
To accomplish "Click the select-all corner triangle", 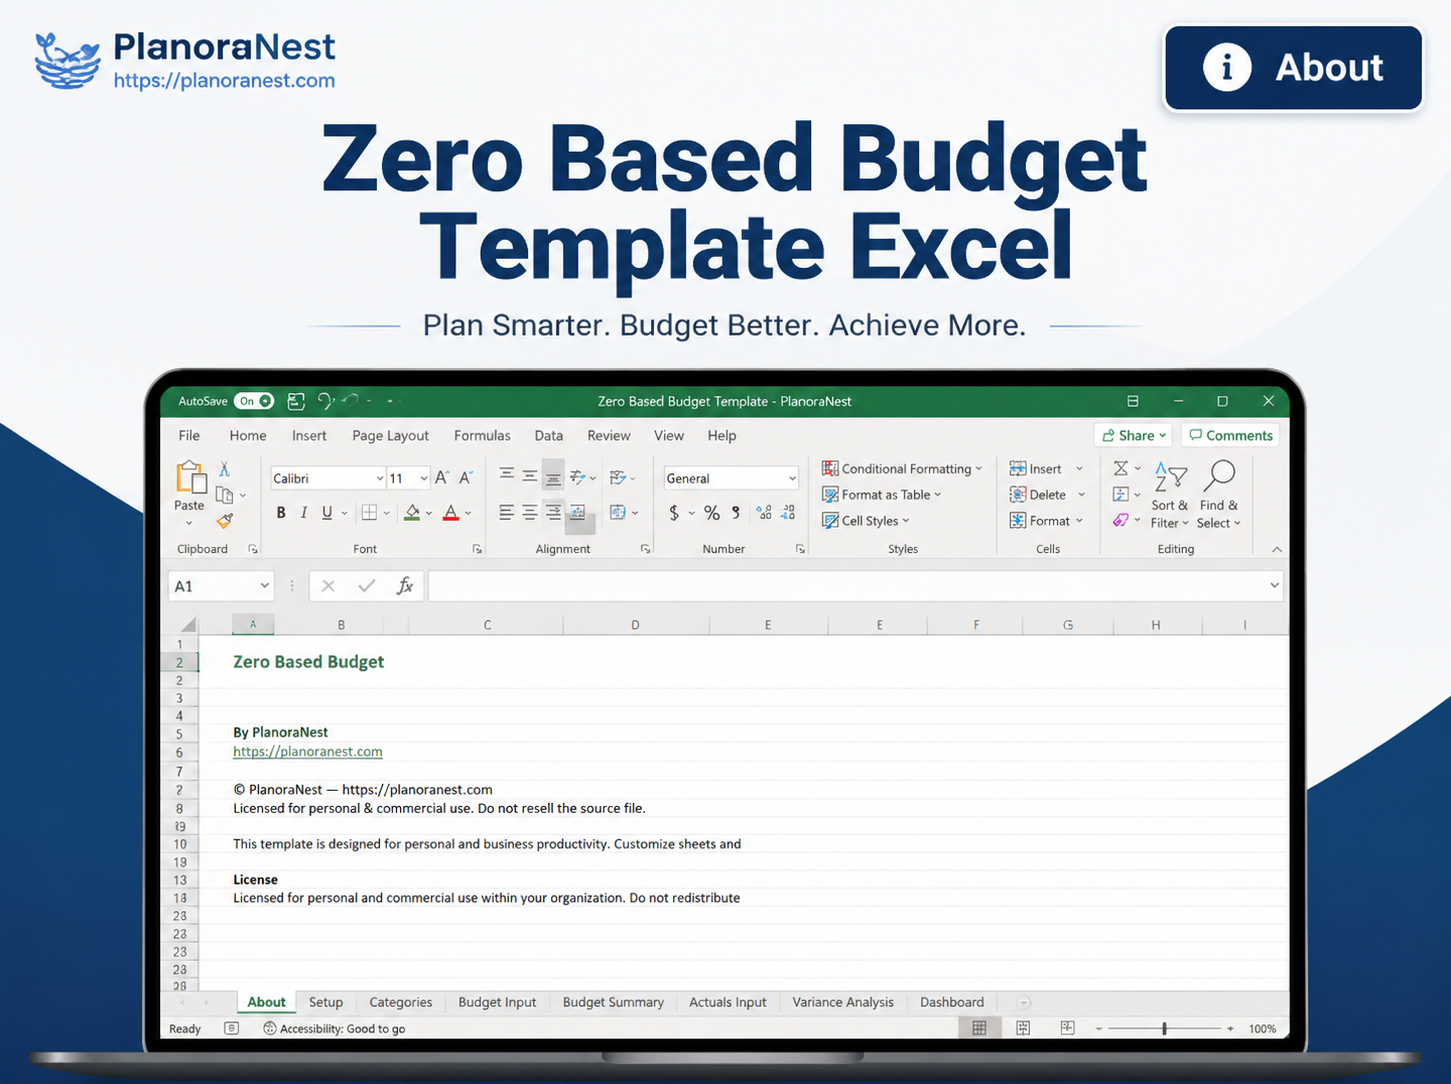I will [188, 625].
